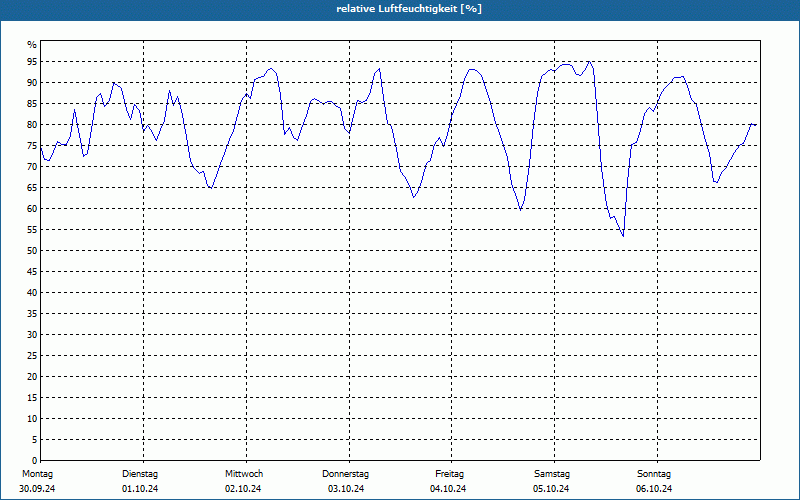Select the 60 value on the y-axis

click(32, 209)
